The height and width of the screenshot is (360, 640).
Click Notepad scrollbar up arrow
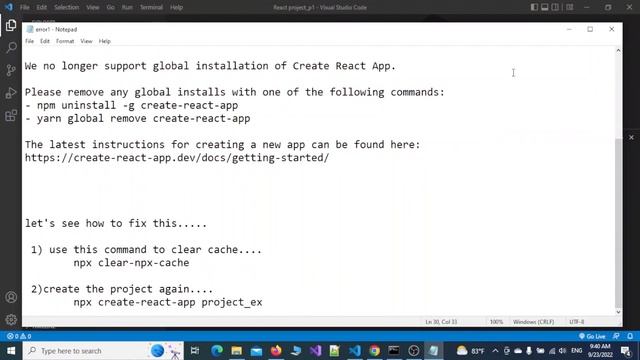pyautogui.click(x=618, y=51)
